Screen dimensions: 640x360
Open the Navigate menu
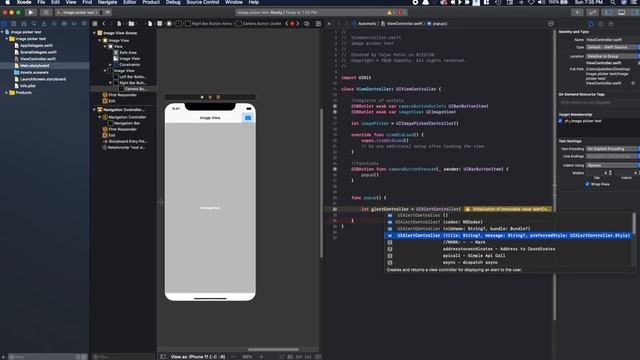click(107, 2)
